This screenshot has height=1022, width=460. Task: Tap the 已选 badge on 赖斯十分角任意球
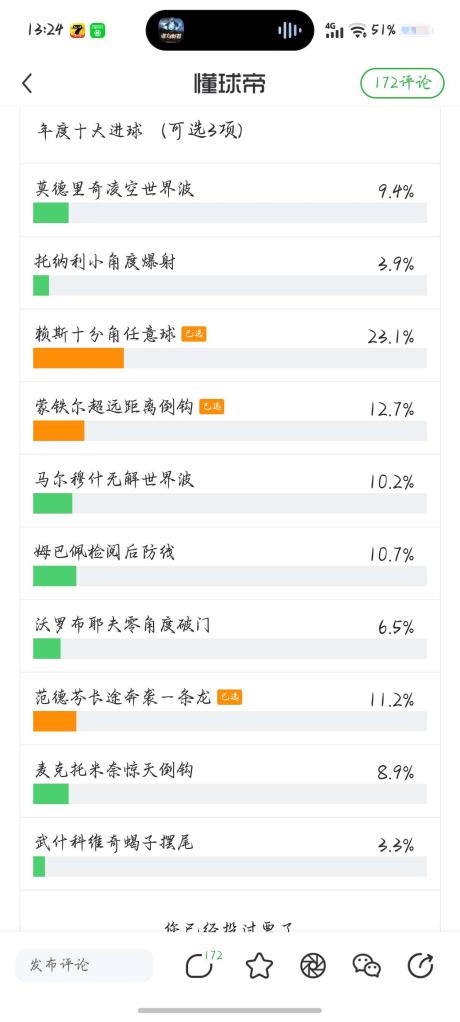(194, 334)
